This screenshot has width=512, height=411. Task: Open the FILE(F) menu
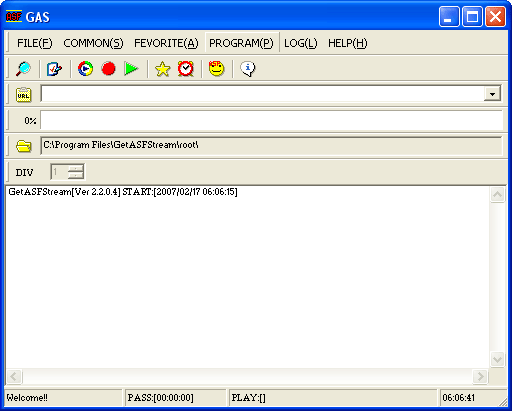click(35, 43)
